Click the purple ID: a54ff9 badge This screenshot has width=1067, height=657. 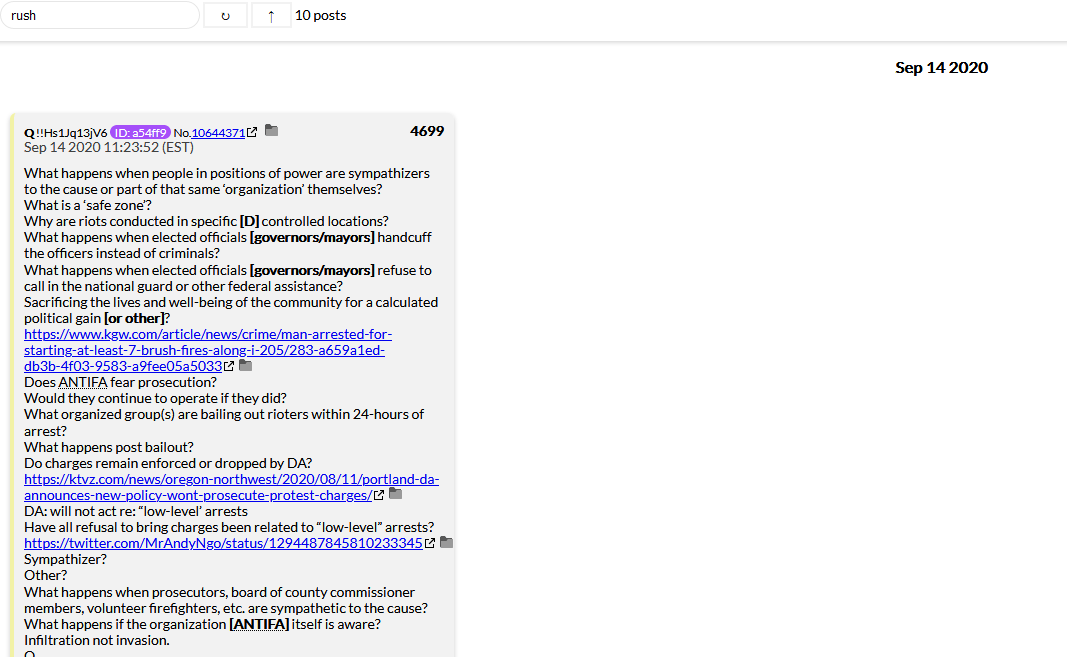pos(140,133)
